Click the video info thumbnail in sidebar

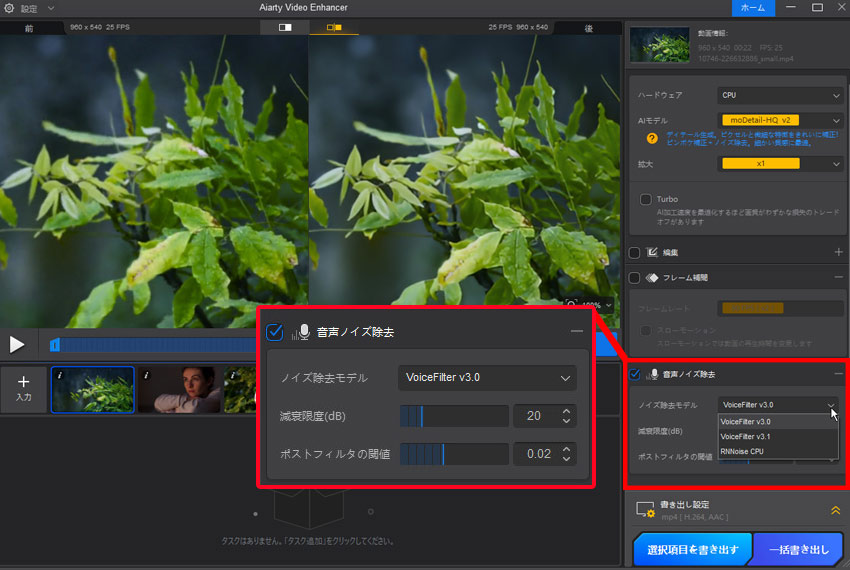tap(659, 44)
